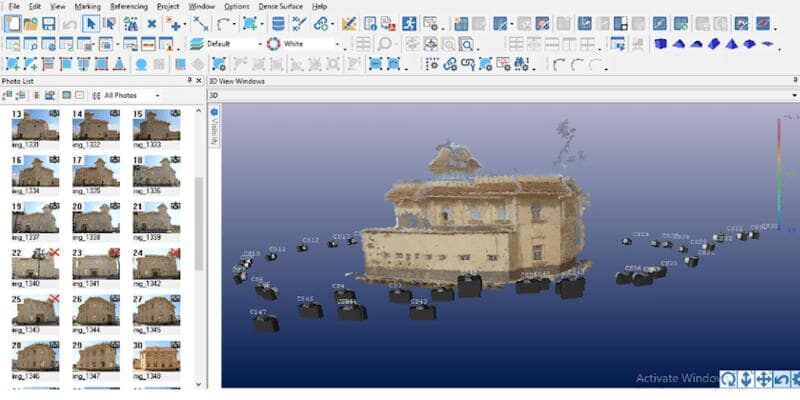This screenshot has width=800, height=400.
Task: Open a project with the folder icon
Action: point(31,23)
